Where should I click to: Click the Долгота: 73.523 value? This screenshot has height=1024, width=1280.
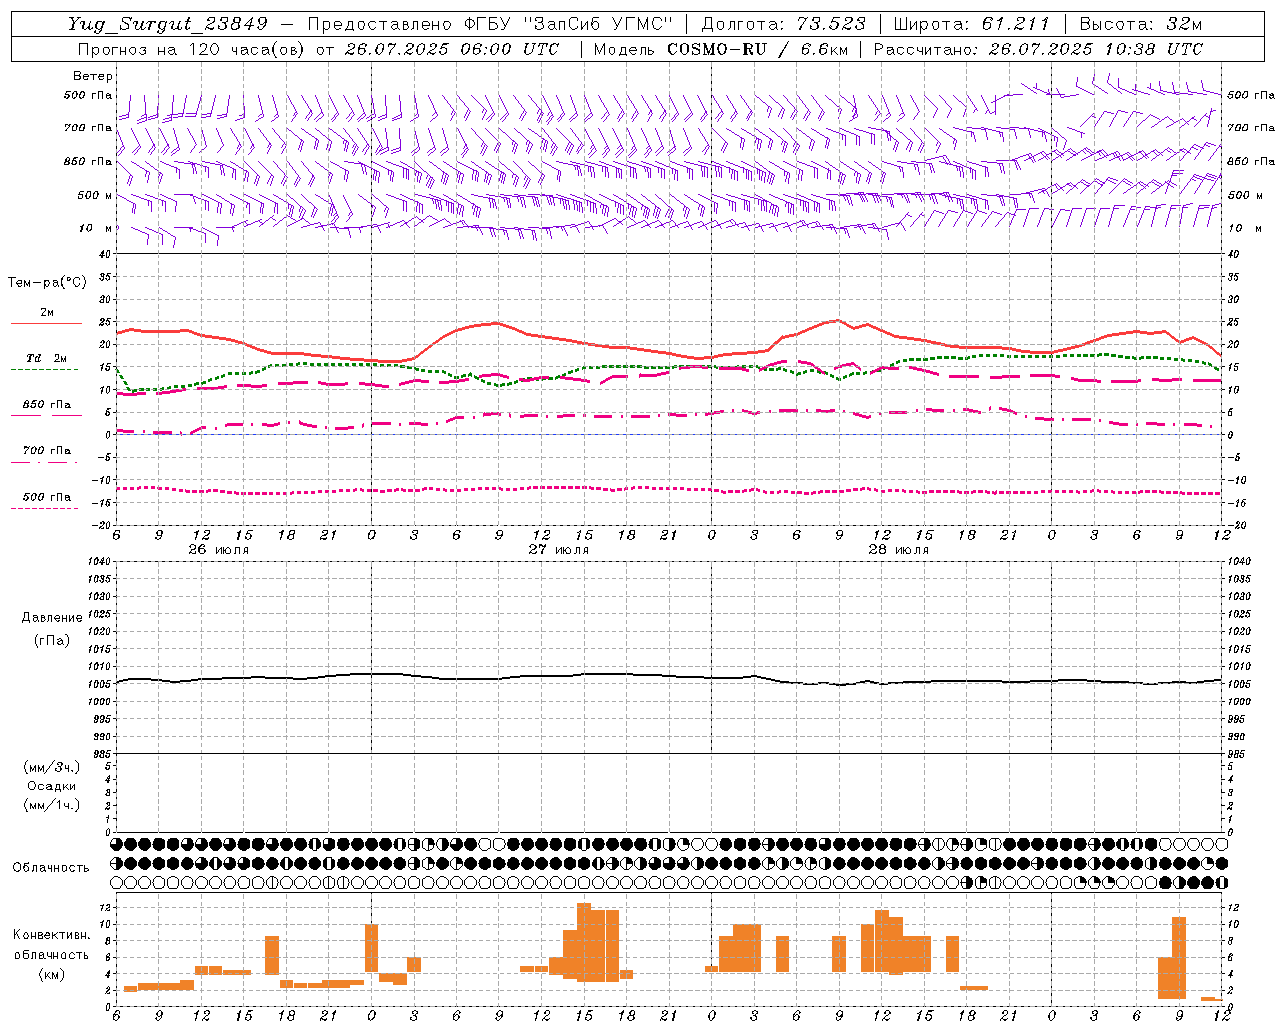(783, 24)
